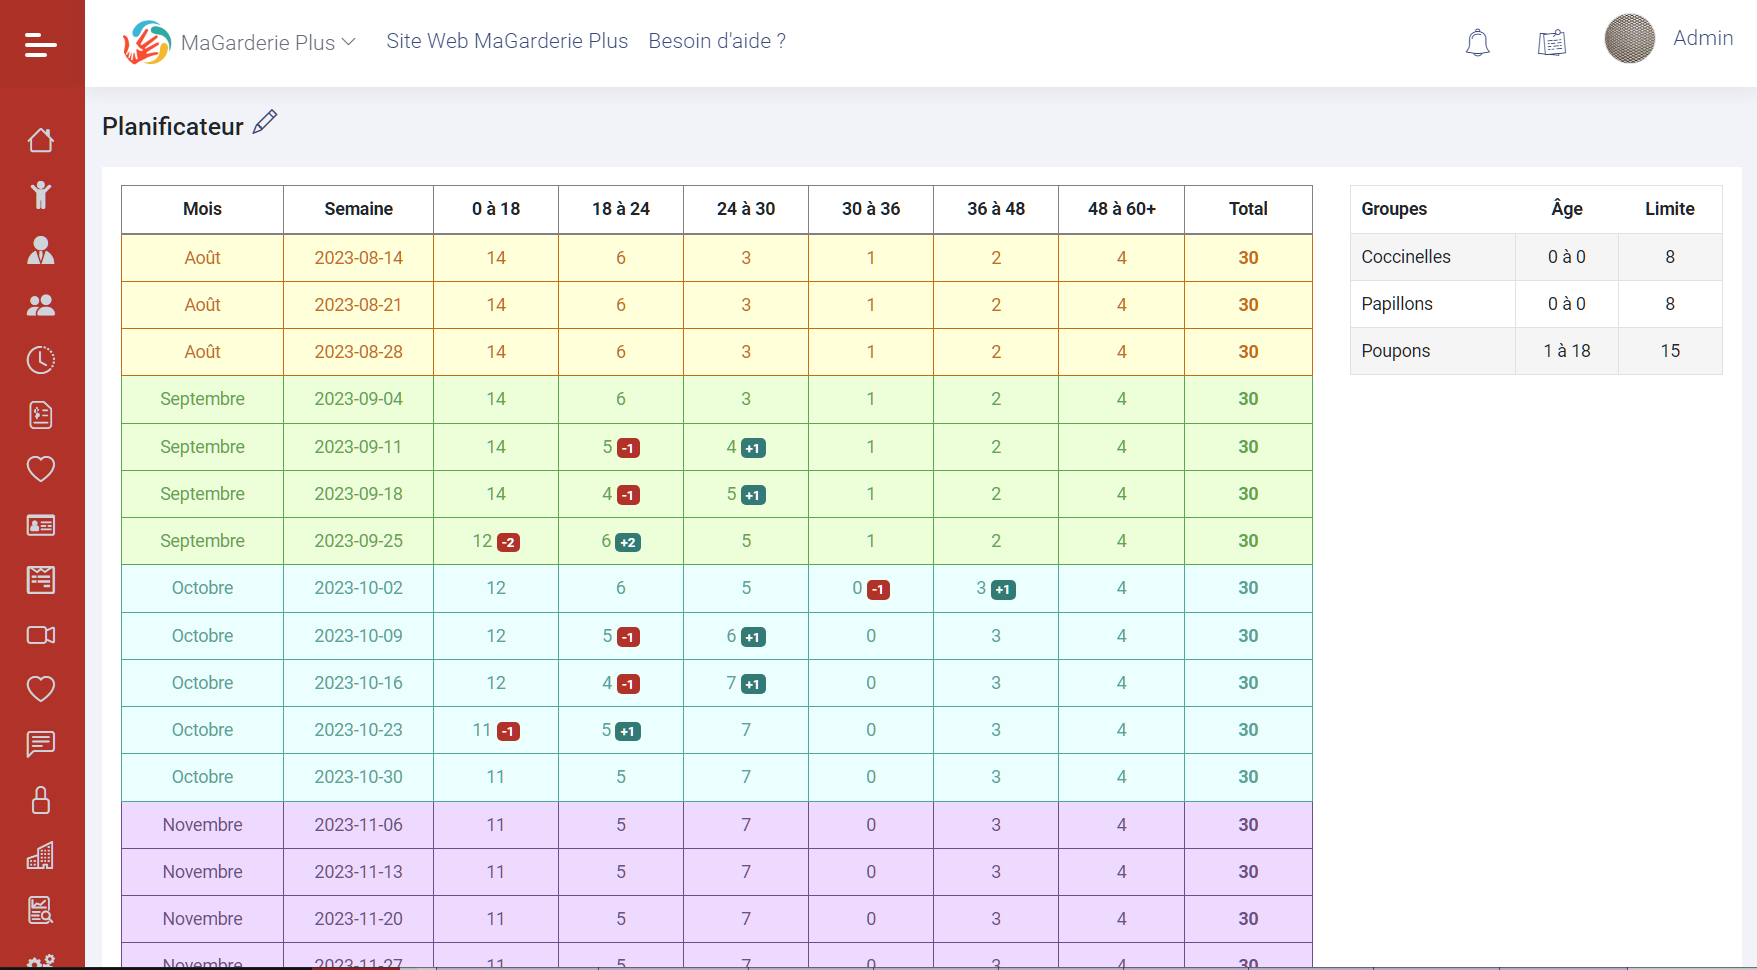Open the group of people sidebar icon
1757x970 pixels.
pos(41,305)
